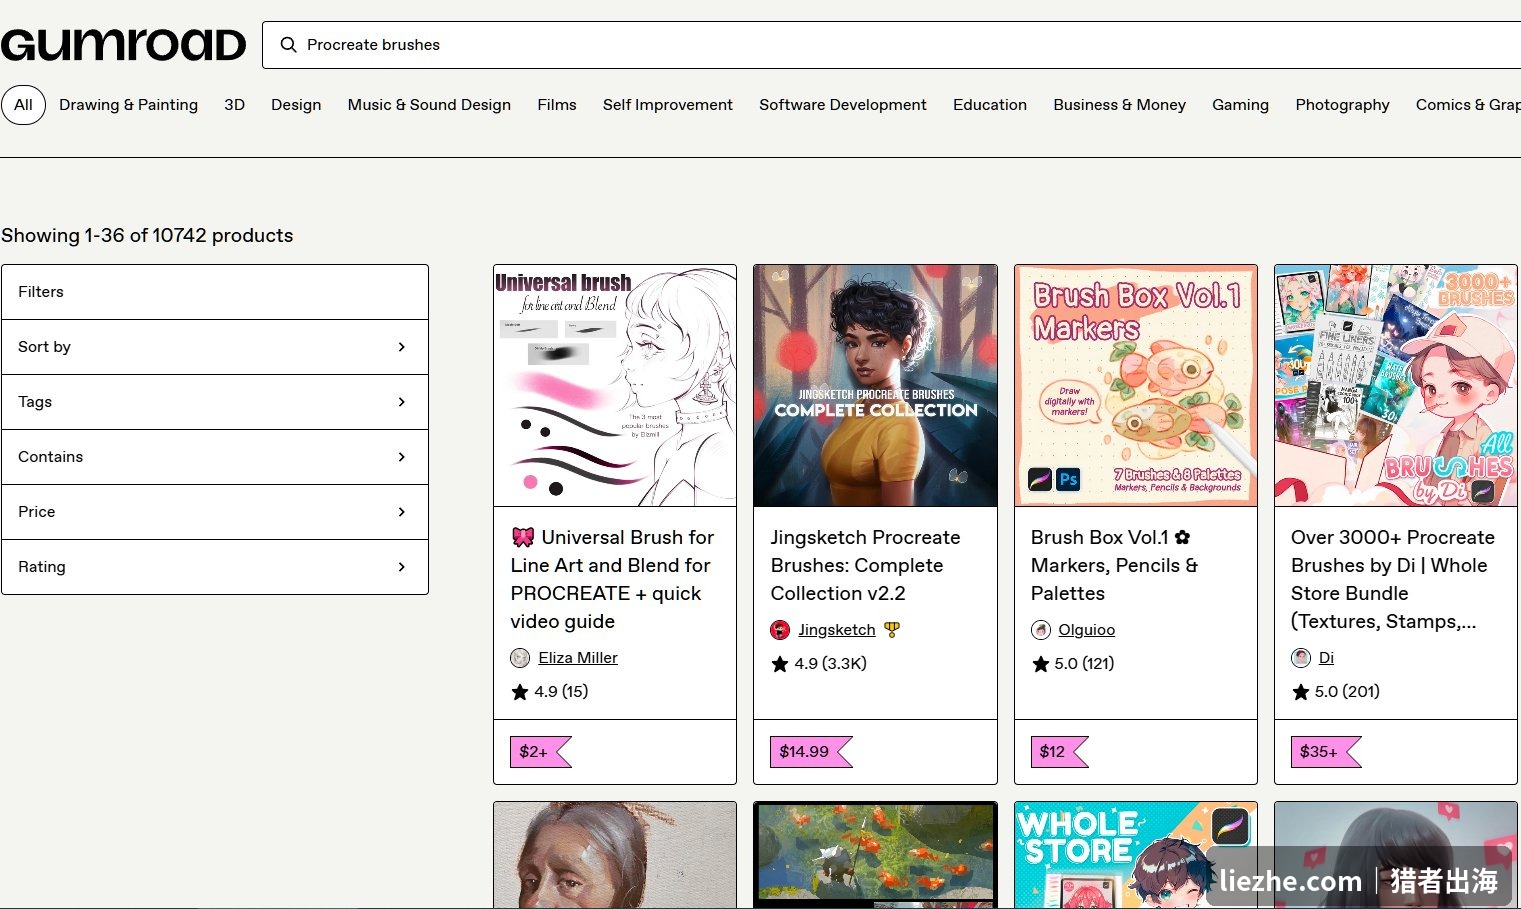Click the star rating icon for 4.9 (15)

520,692
